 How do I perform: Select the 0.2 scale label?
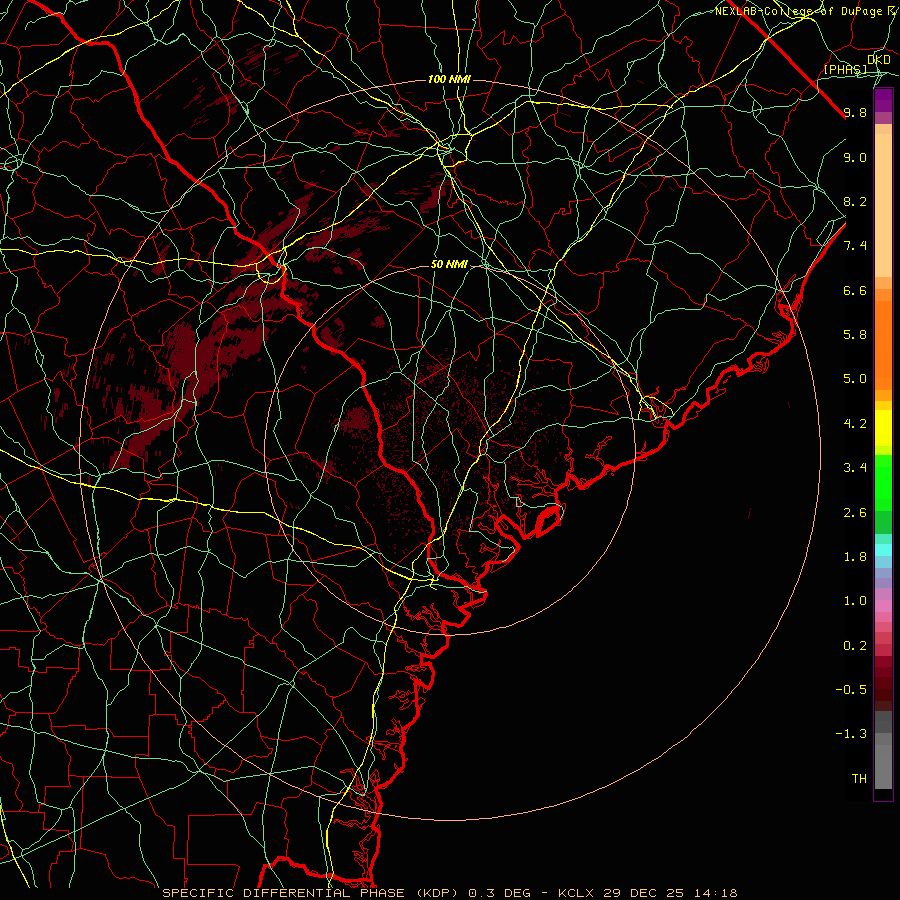coord(855,646)
